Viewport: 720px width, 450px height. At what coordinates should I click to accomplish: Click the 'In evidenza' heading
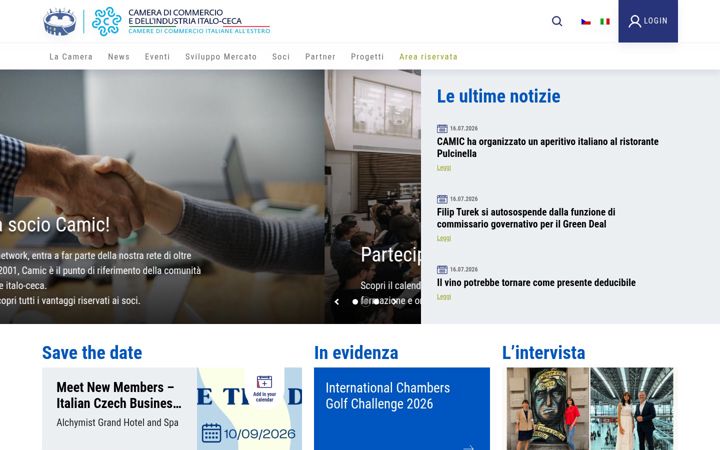(x=356, y=353)
